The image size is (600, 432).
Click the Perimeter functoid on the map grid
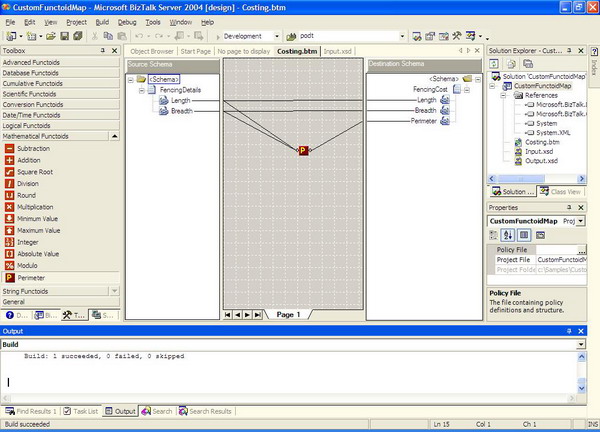[x=303, y=150]
